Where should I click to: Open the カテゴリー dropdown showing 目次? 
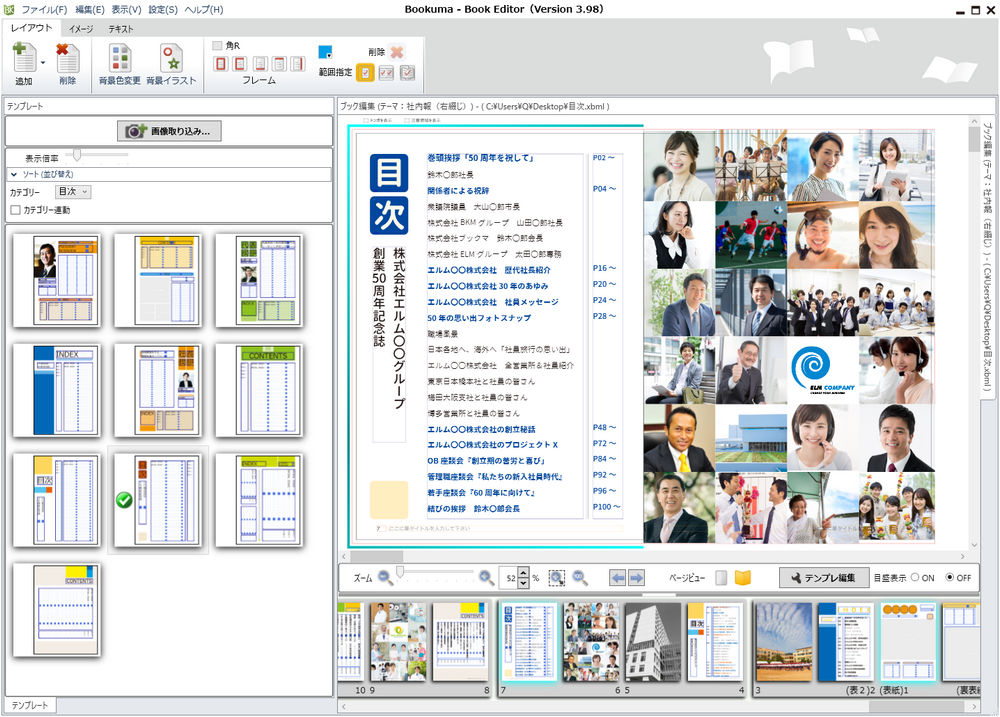tap(72, 191)
